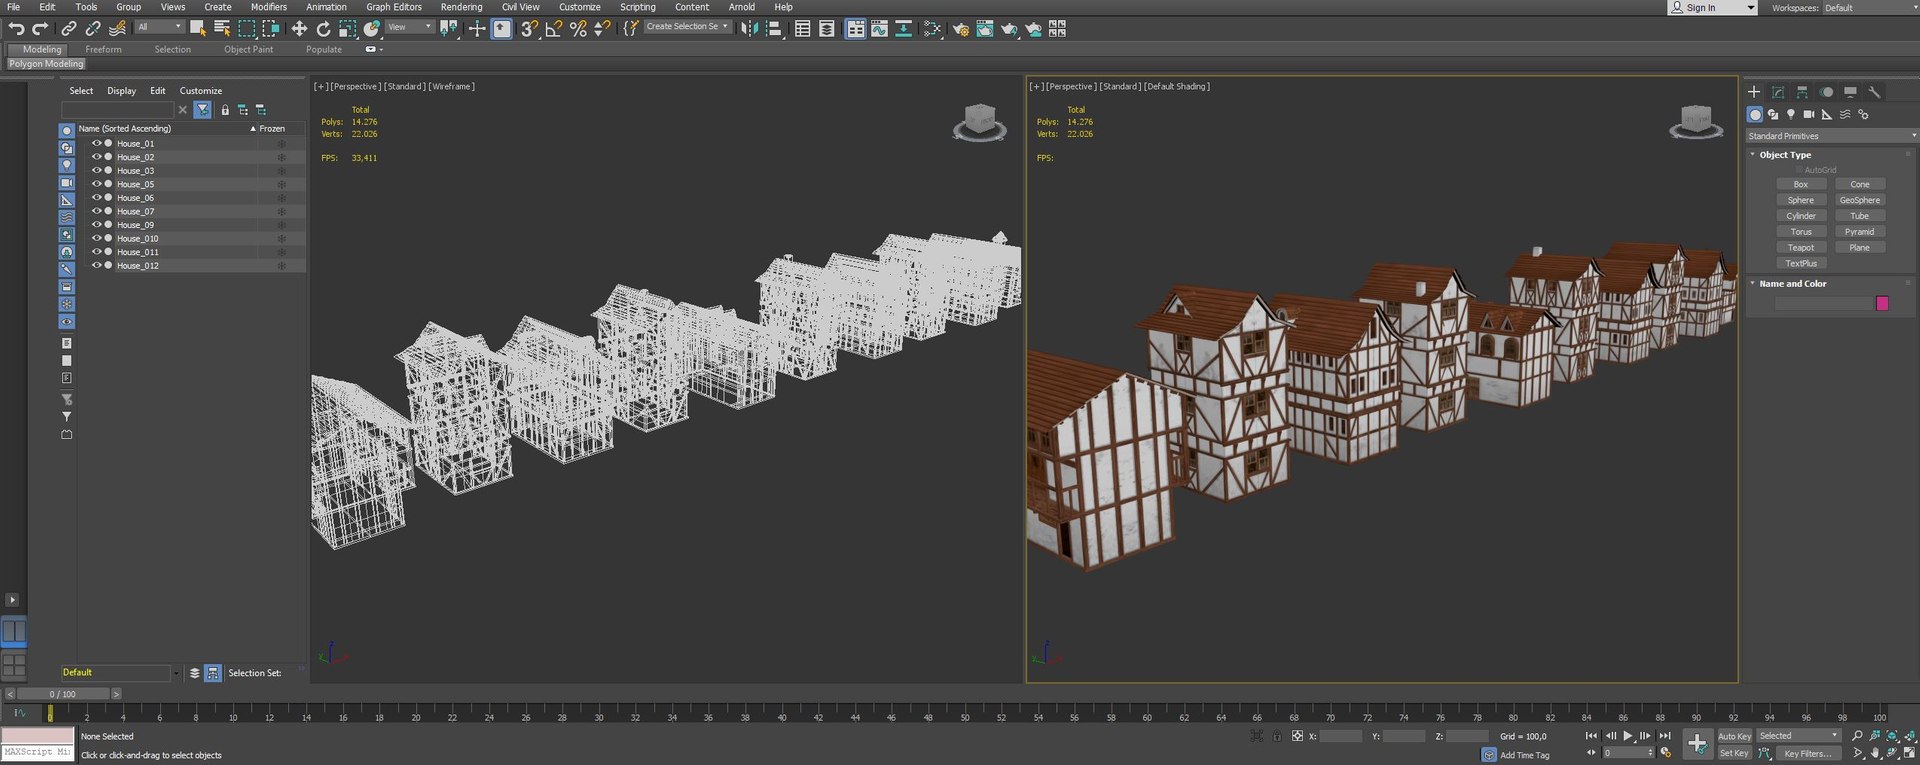The image size is (1920, 765).
Task: Click the Teapot primitive button
Action: pyautogui.click(x=1801, y=248)
